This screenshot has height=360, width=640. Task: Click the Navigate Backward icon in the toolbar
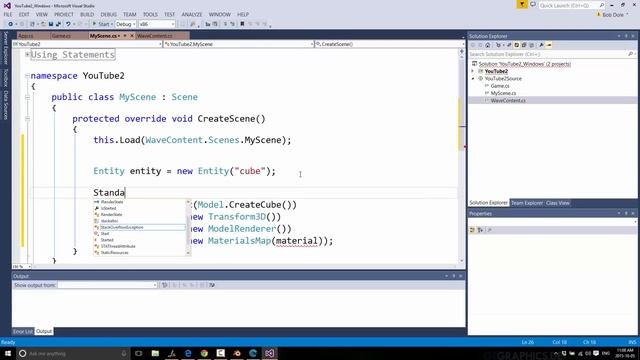click(11, 24)
